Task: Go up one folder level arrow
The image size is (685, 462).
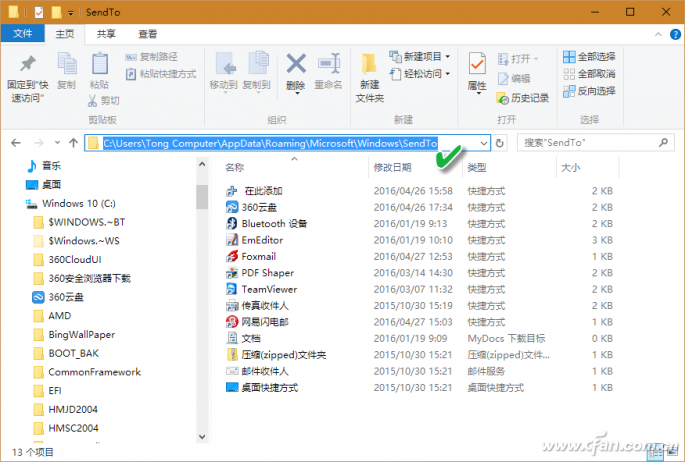Action: pos(73,143)
